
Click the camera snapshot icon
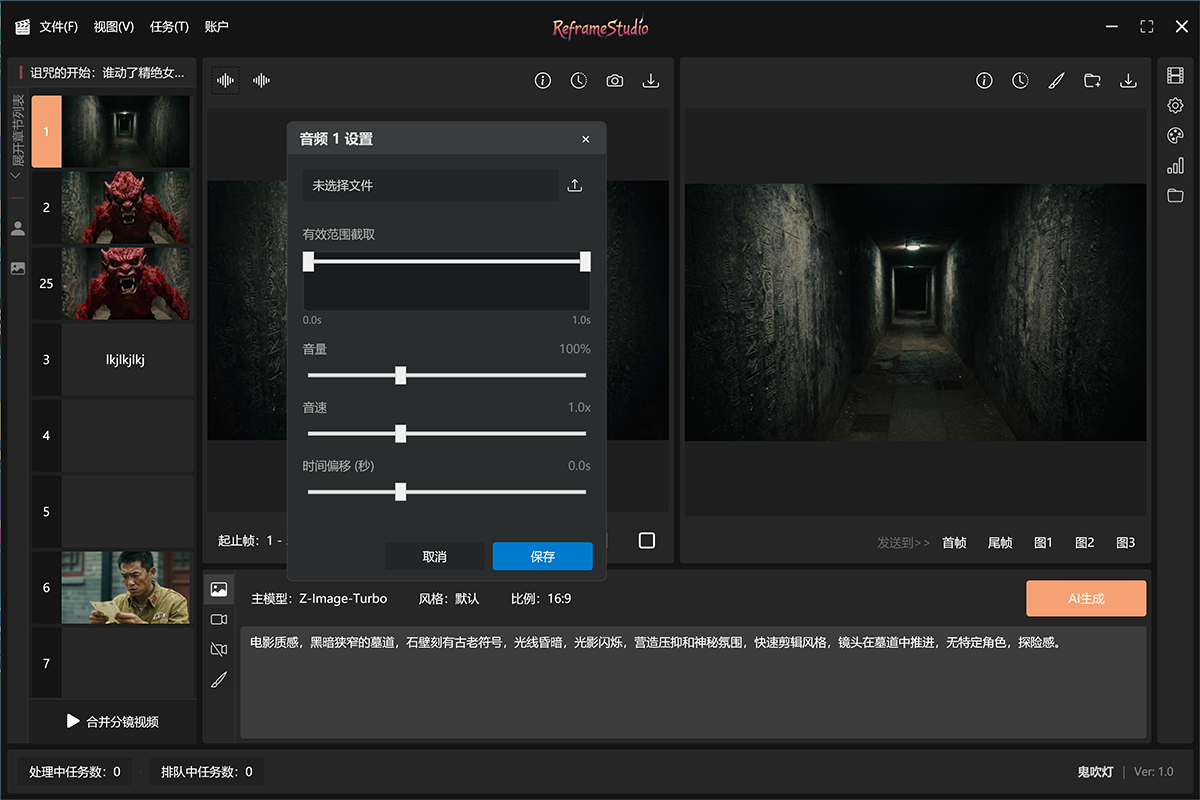(x=615, y=81)
